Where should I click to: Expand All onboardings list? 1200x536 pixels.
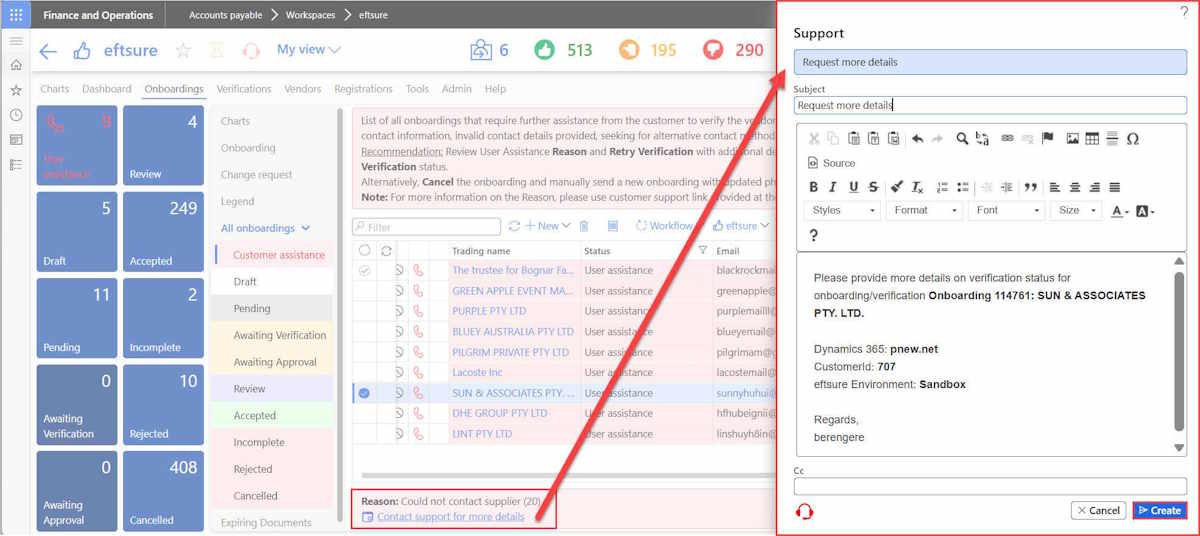coord(266,228)
